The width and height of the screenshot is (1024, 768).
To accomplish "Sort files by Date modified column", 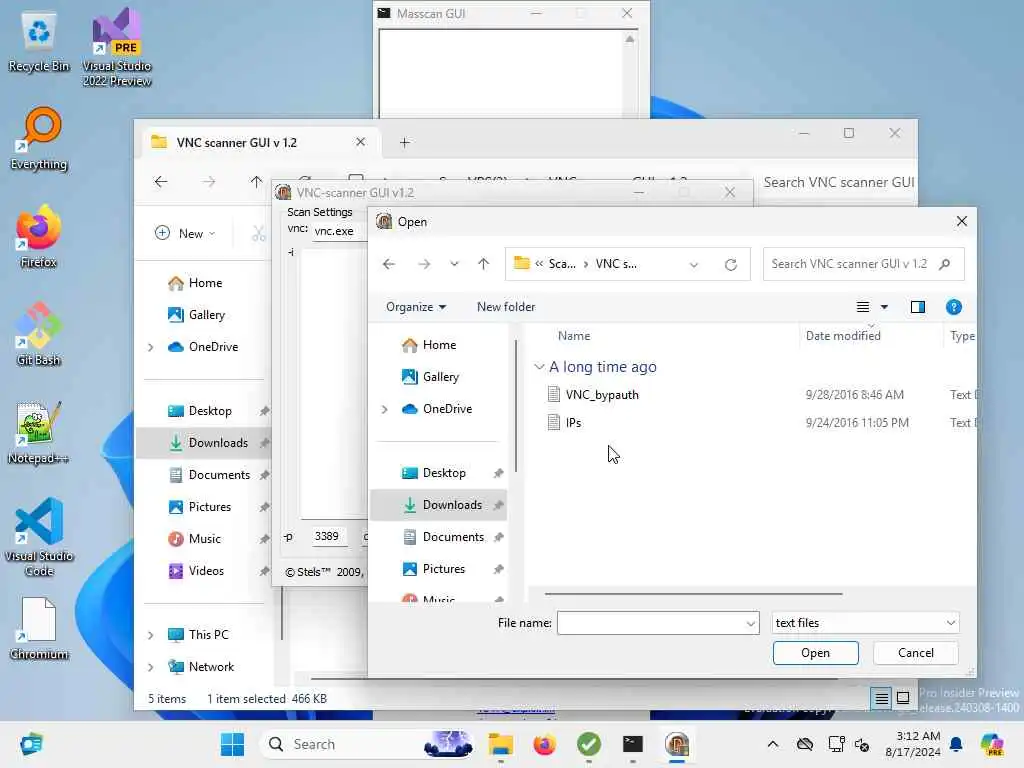I will click(842, 336).
